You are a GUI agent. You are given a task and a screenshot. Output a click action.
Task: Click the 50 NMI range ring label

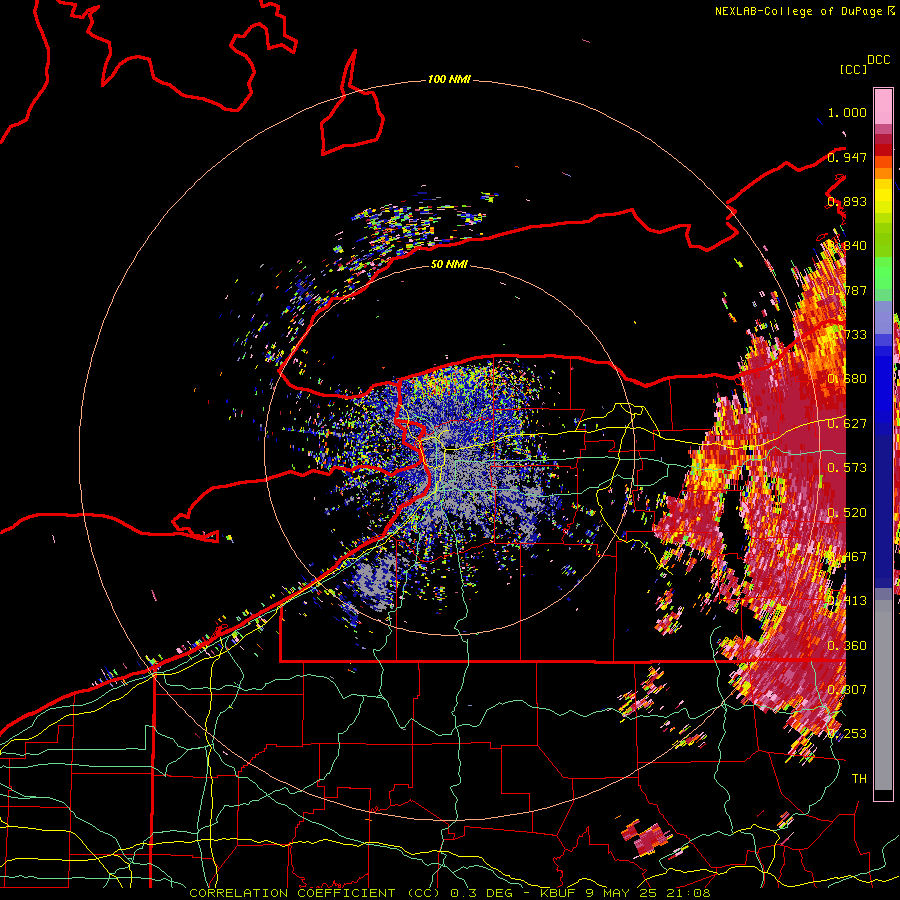(449, 264)
